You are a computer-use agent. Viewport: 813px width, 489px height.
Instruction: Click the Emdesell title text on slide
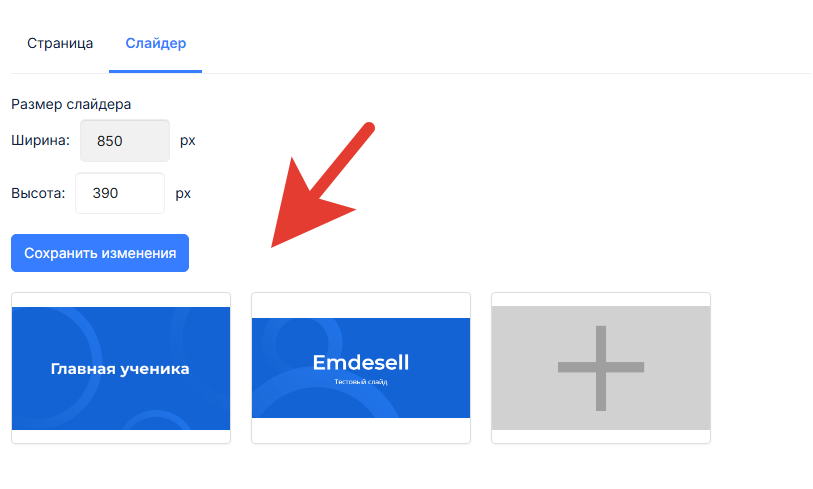click(361, 362)
